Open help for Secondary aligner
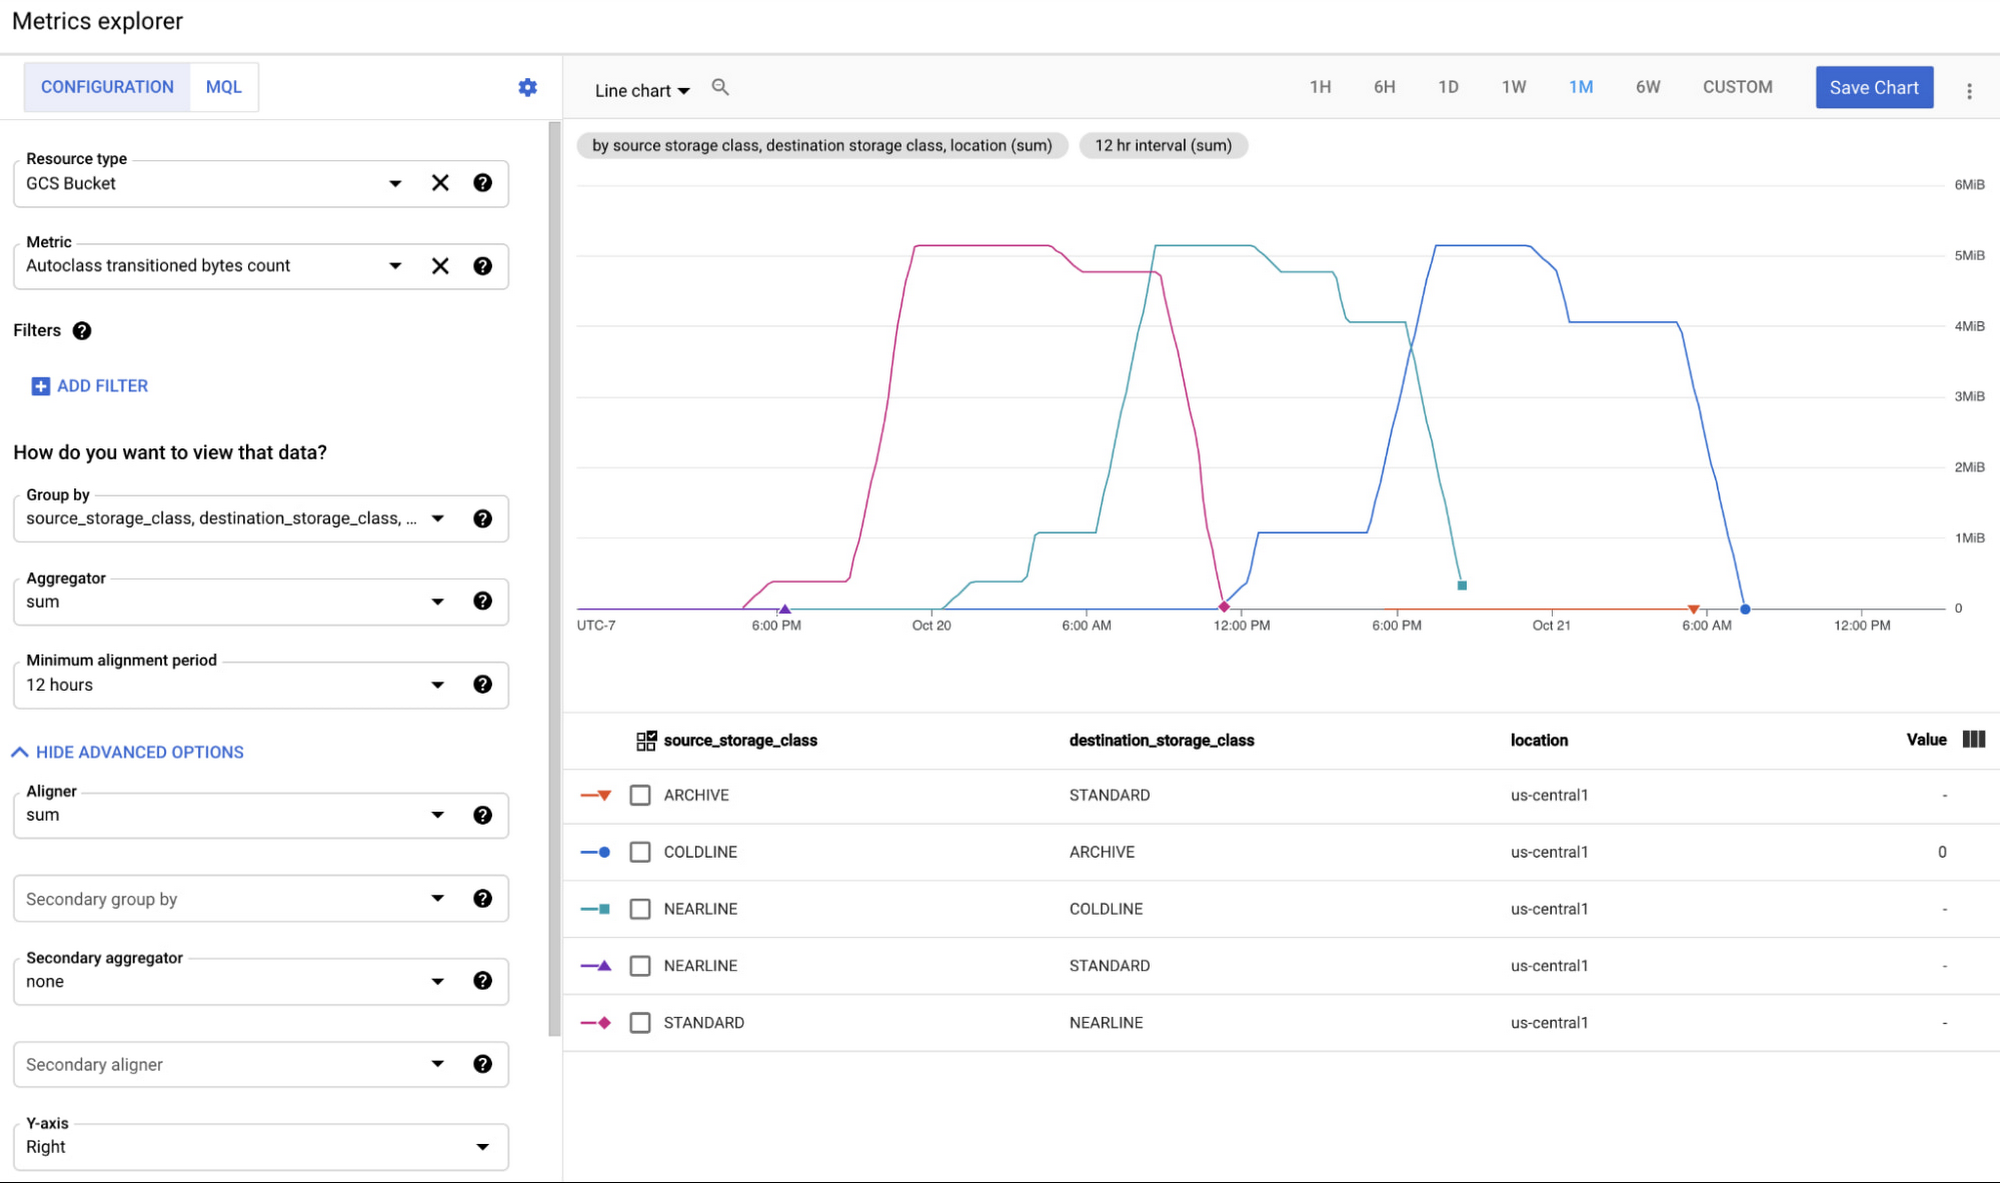Viewport: 2000px width, 1183px height. coord(483,1064)
